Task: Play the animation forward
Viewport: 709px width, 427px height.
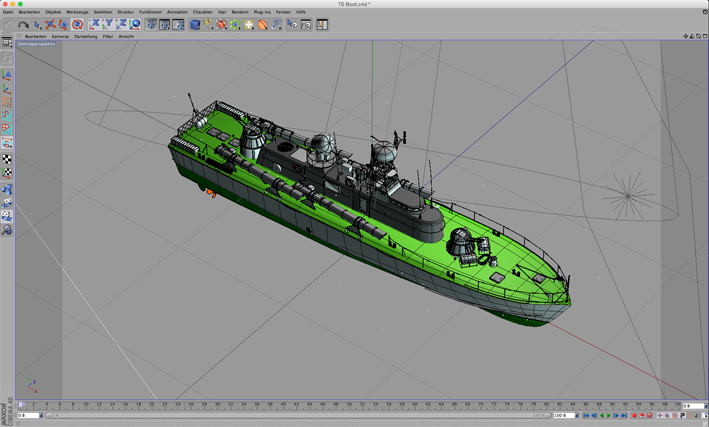Action: click(x=609, y=415)
